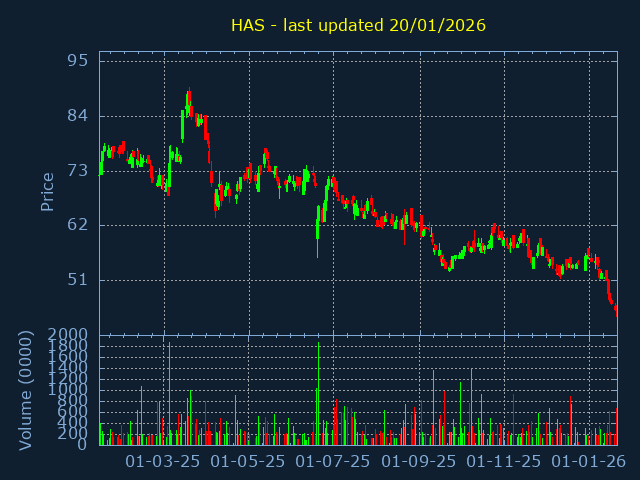The height and width of the screenshot is (480, 640).
Task: Click the chart title 'HAS - last updated 20/01/2026'
Action: pyautogui.click(x=358, y=25)
